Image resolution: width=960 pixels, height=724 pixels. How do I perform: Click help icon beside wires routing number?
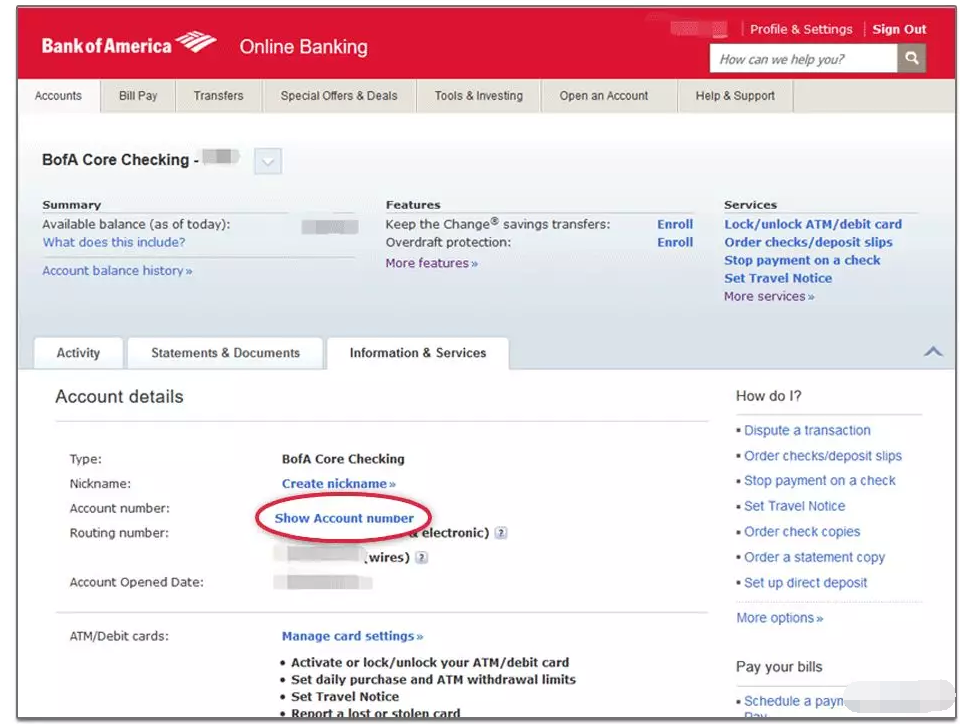(422, 558)
